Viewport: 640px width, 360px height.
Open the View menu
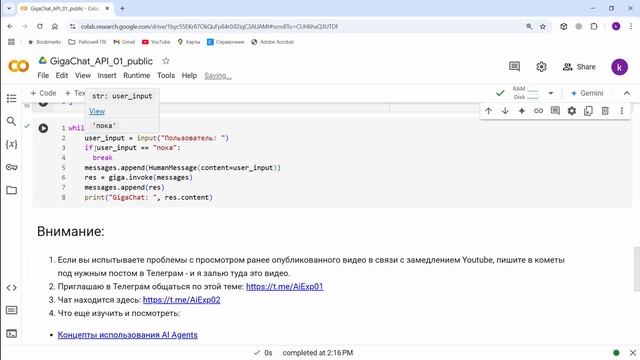click(x=83, y=76)
